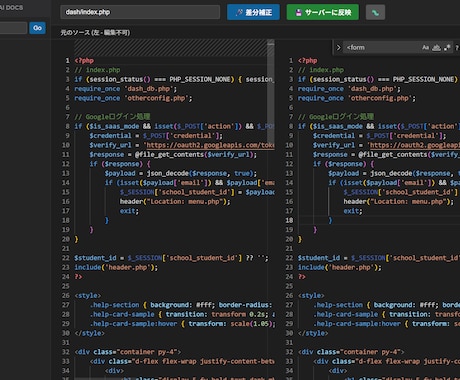460x380 pixels.
Task: Click the 元のソース (左・編集不可) label
Action: coord(95,33)
